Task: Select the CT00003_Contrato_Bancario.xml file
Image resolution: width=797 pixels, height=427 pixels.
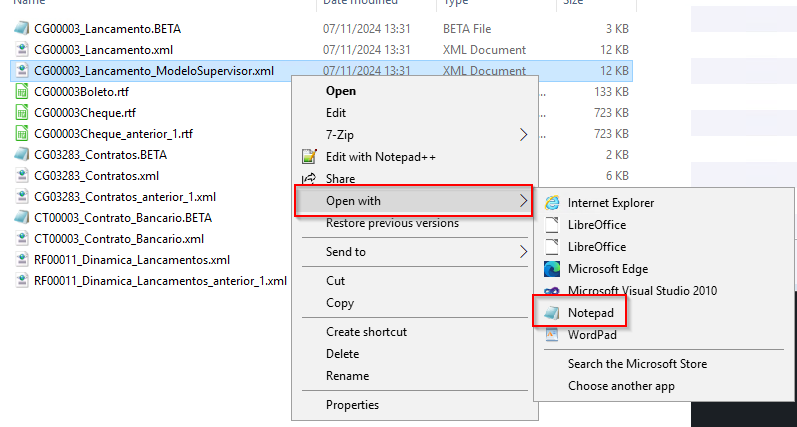Action: (118, 239)
